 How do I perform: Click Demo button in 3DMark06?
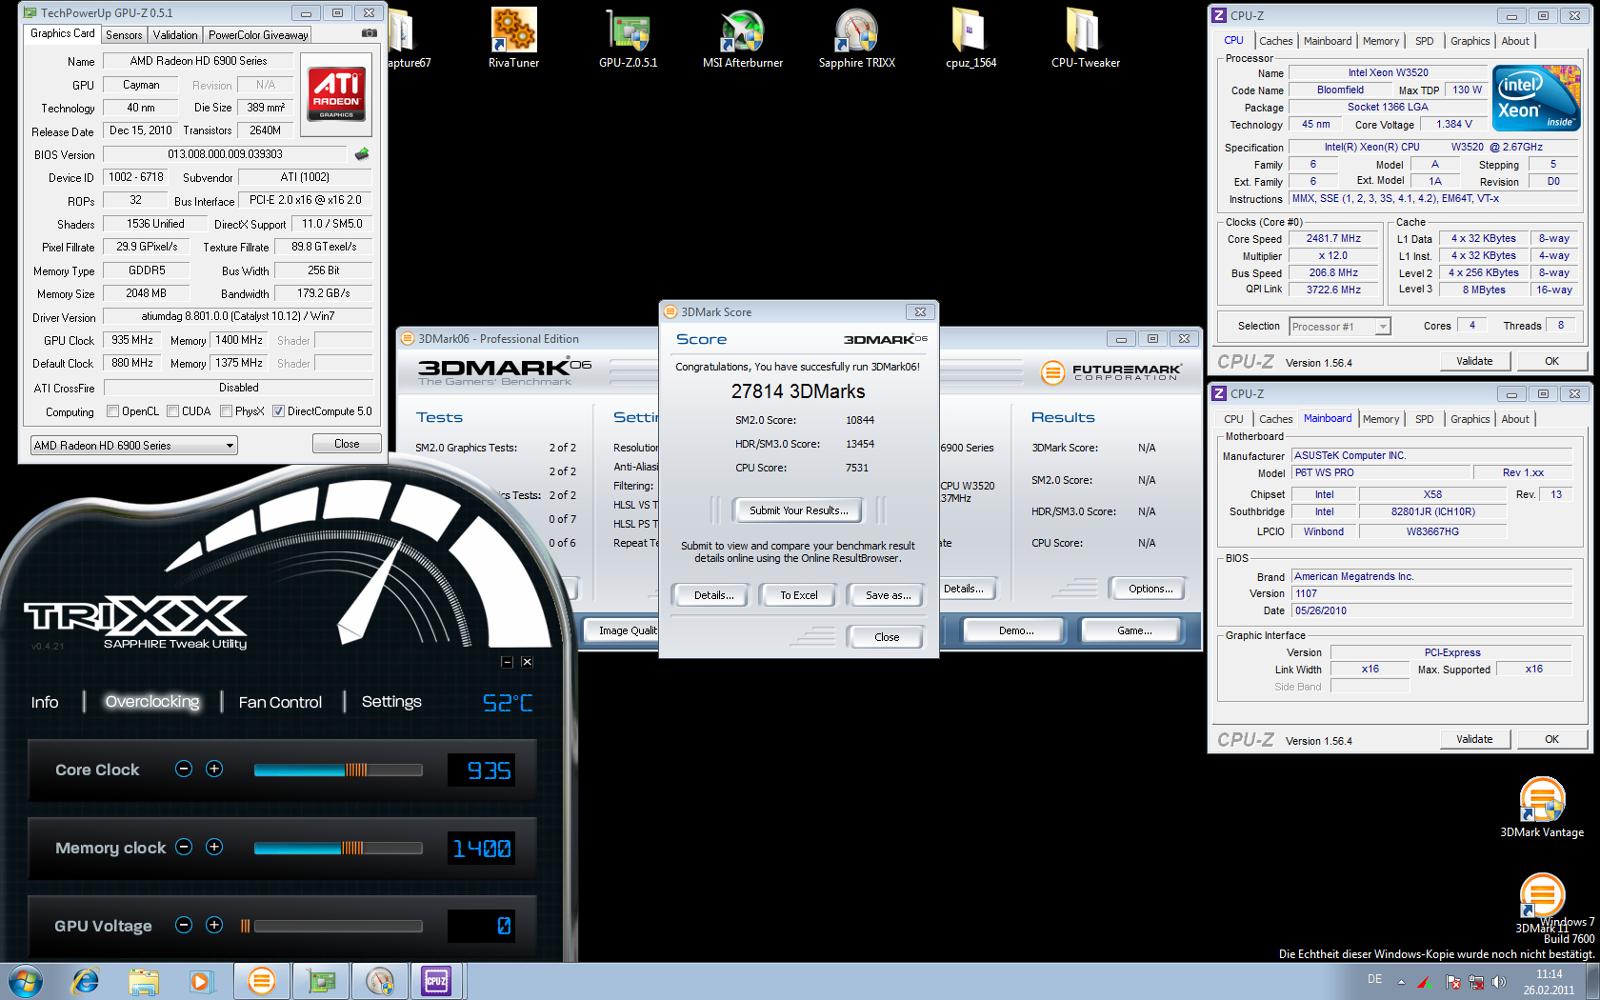tap(1016, 631)
